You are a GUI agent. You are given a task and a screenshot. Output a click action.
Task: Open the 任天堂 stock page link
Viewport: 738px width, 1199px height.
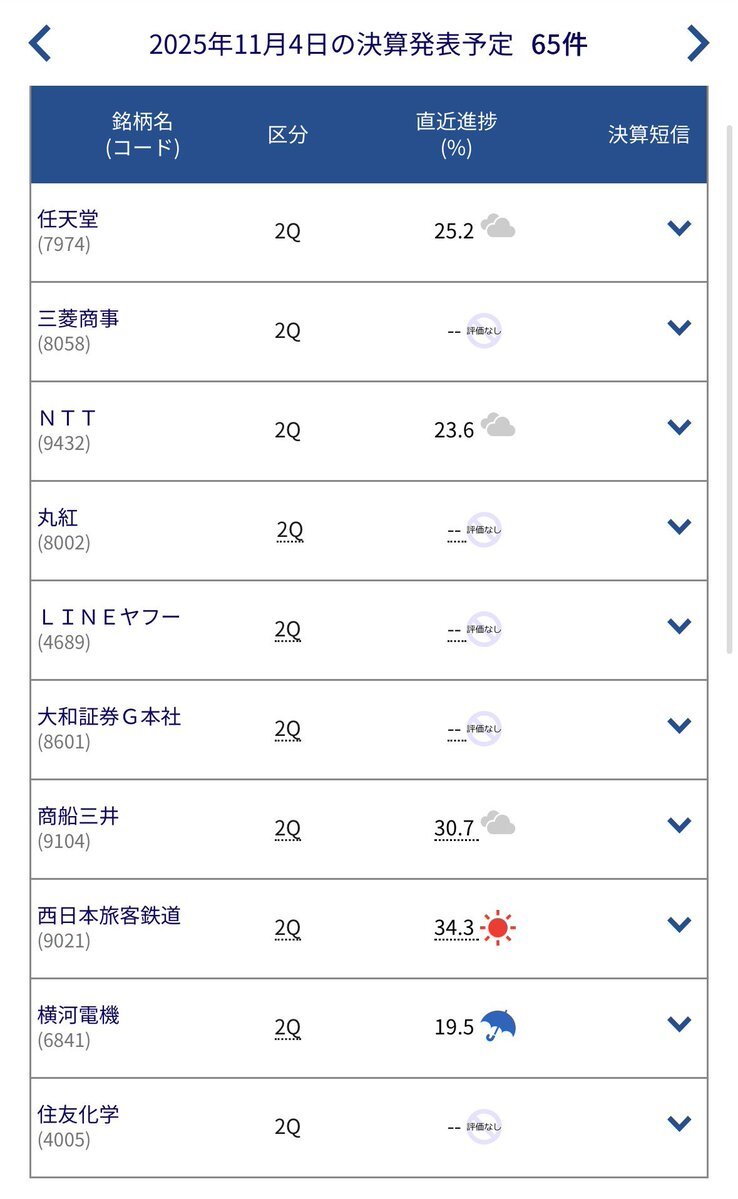coord(68,219)
